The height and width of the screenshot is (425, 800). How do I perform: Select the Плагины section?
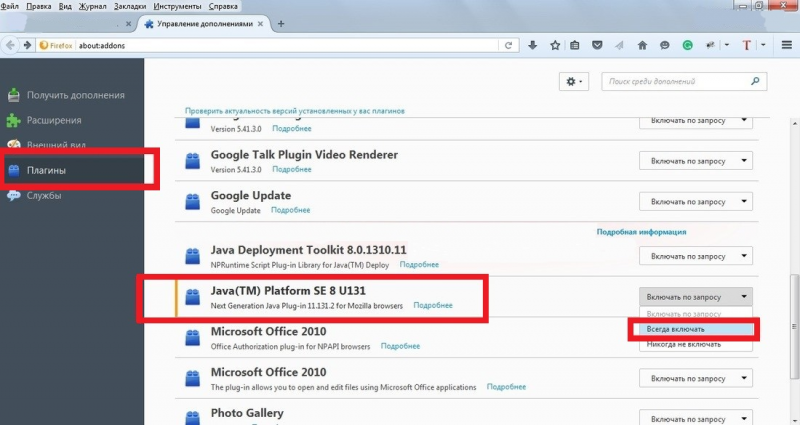point(72,170)
